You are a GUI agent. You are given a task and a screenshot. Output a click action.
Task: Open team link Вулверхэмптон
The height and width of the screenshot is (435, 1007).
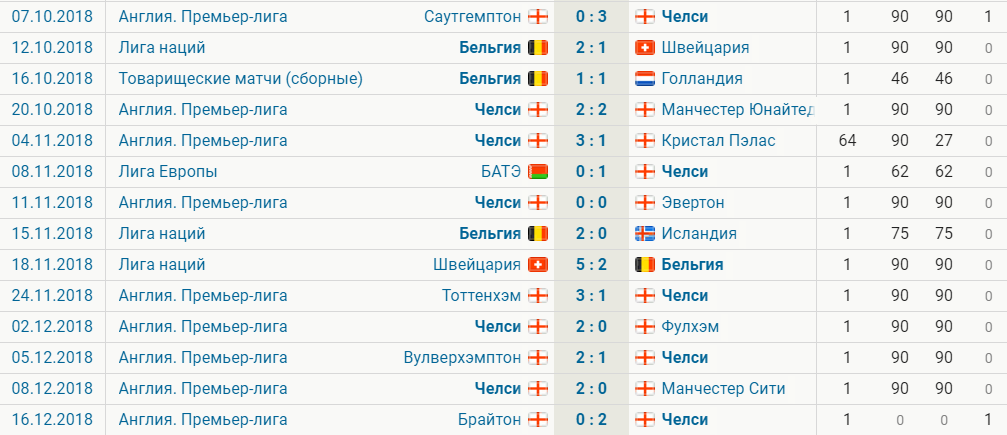[461, 357]
